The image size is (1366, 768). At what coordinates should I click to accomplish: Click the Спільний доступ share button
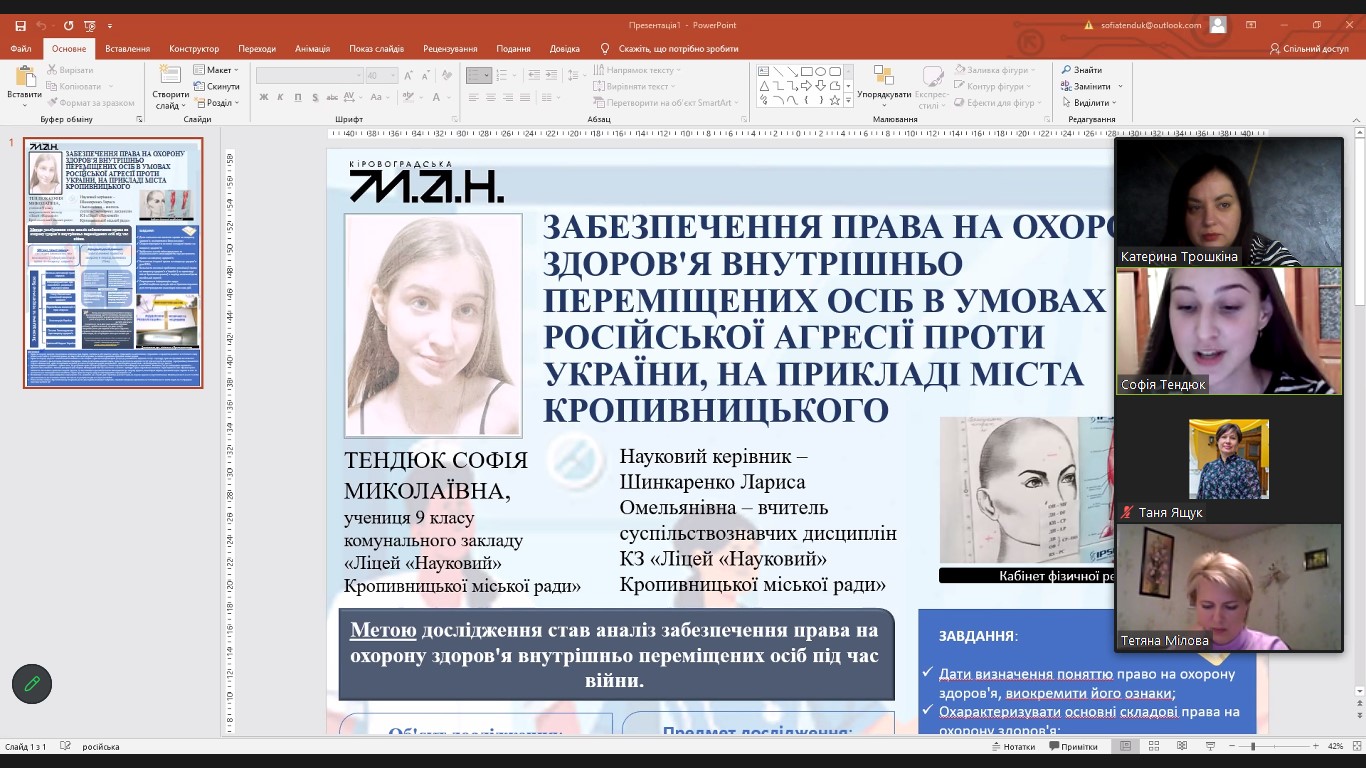1308,49
